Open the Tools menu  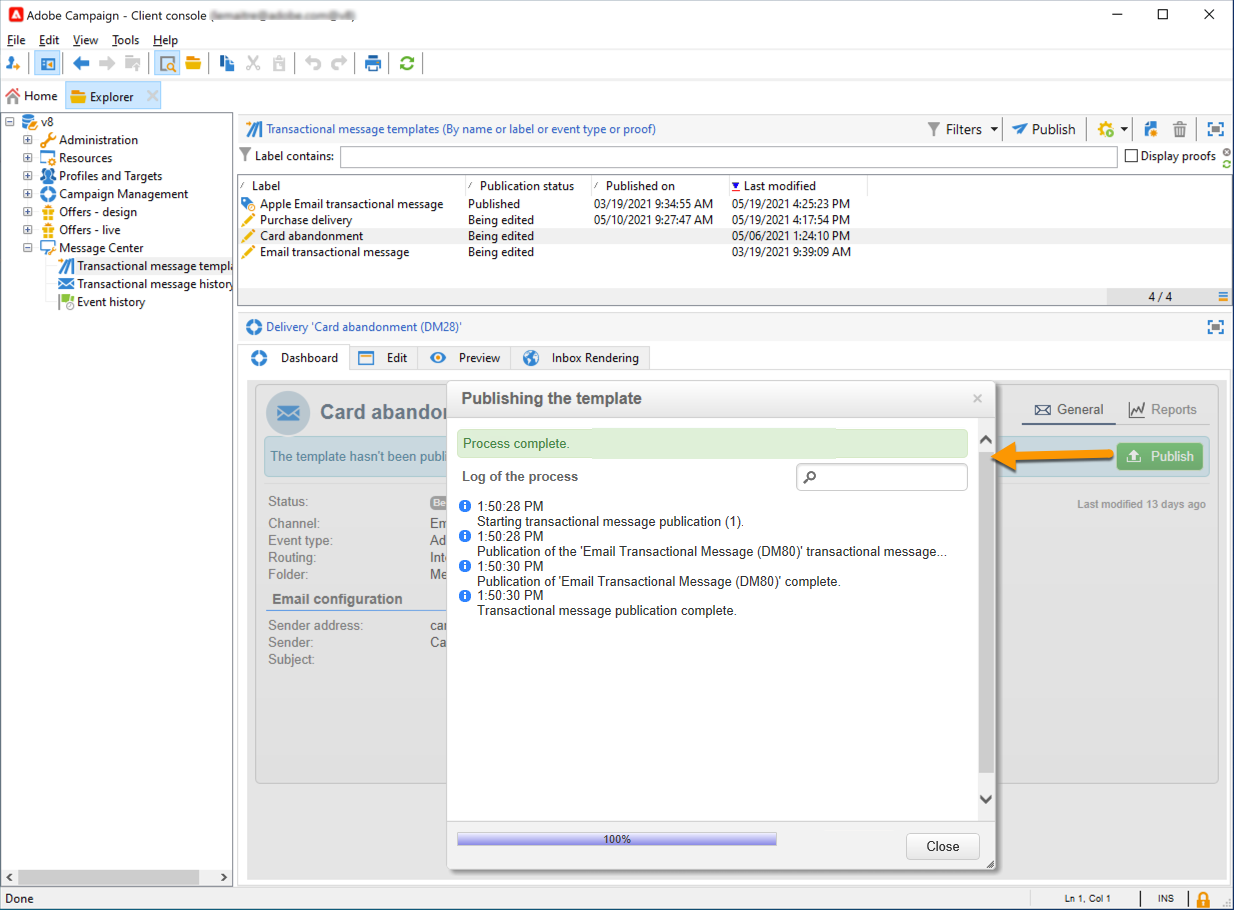coord(125,40)
